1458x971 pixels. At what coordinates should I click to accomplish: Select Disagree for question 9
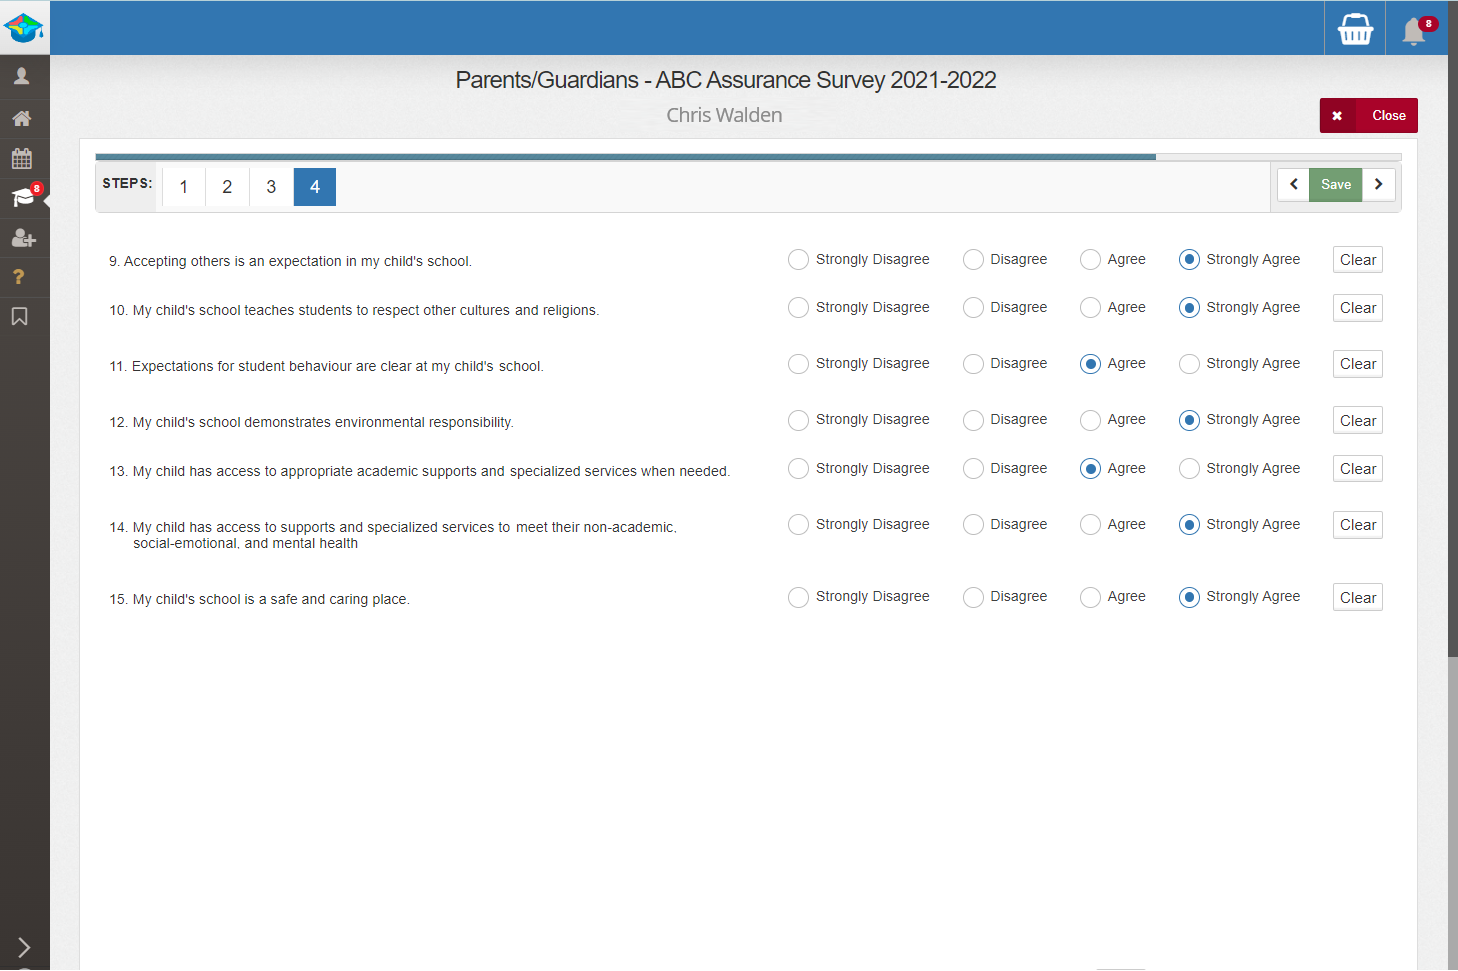[973, 260]
